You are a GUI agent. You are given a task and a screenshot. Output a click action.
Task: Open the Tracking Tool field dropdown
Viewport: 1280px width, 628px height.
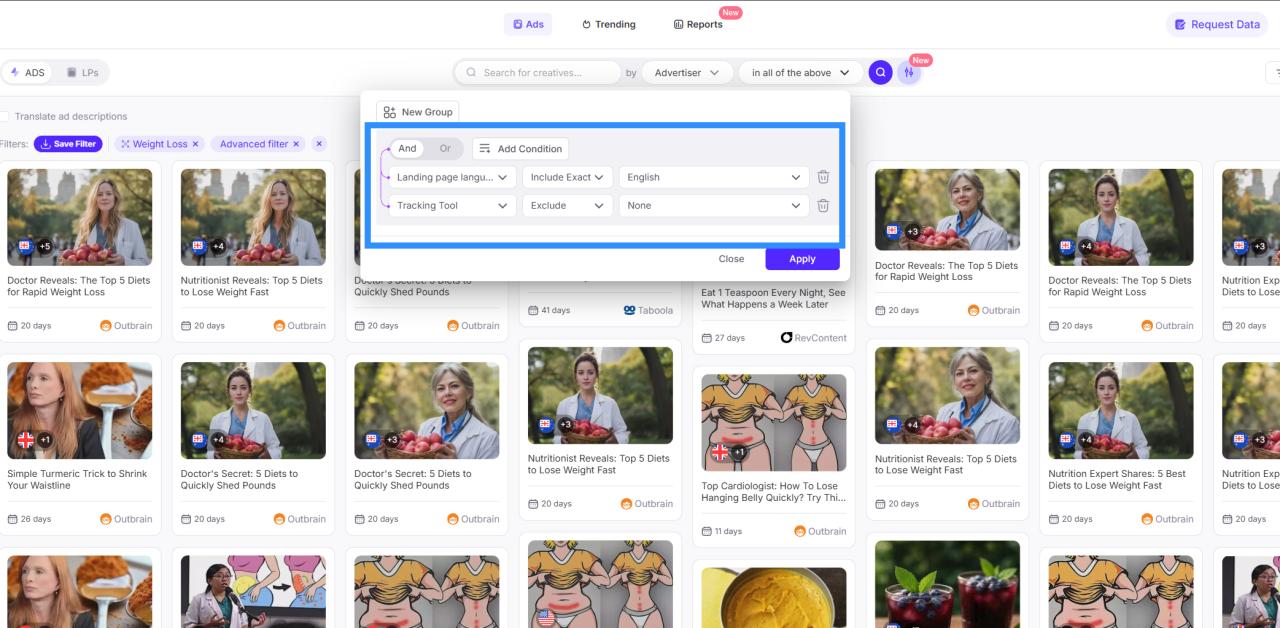(451, 206)
